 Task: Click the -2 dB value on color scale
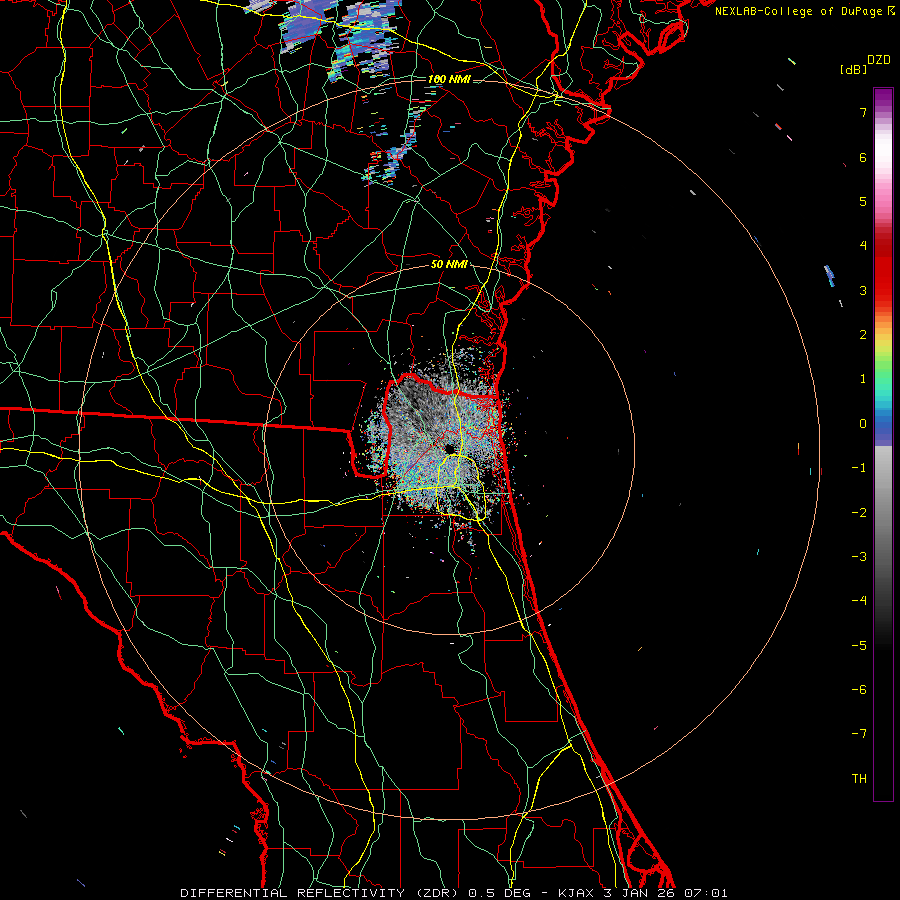[x=859, y=513]
